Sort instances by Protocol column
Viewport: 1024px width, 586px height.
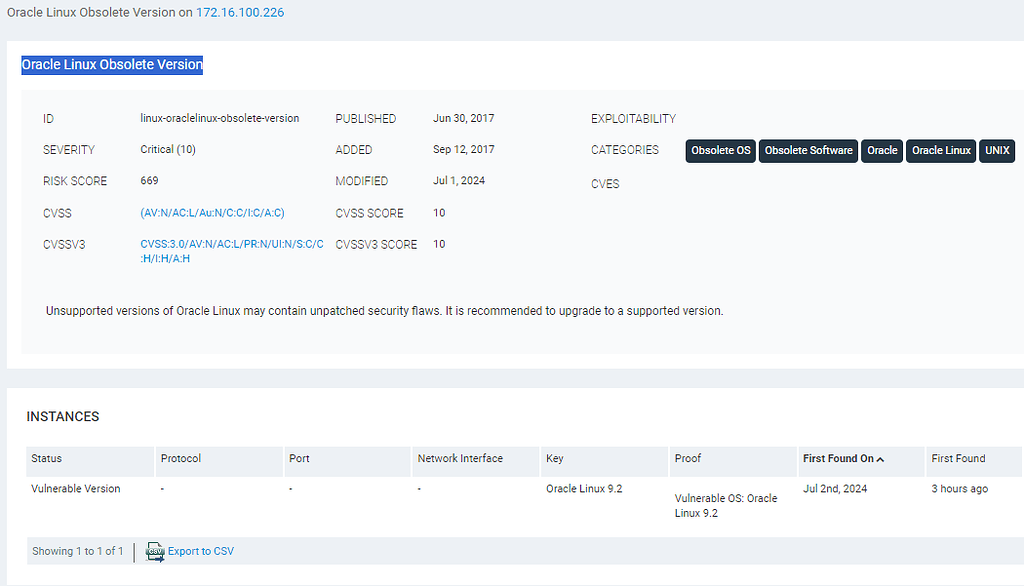[181, 459]
